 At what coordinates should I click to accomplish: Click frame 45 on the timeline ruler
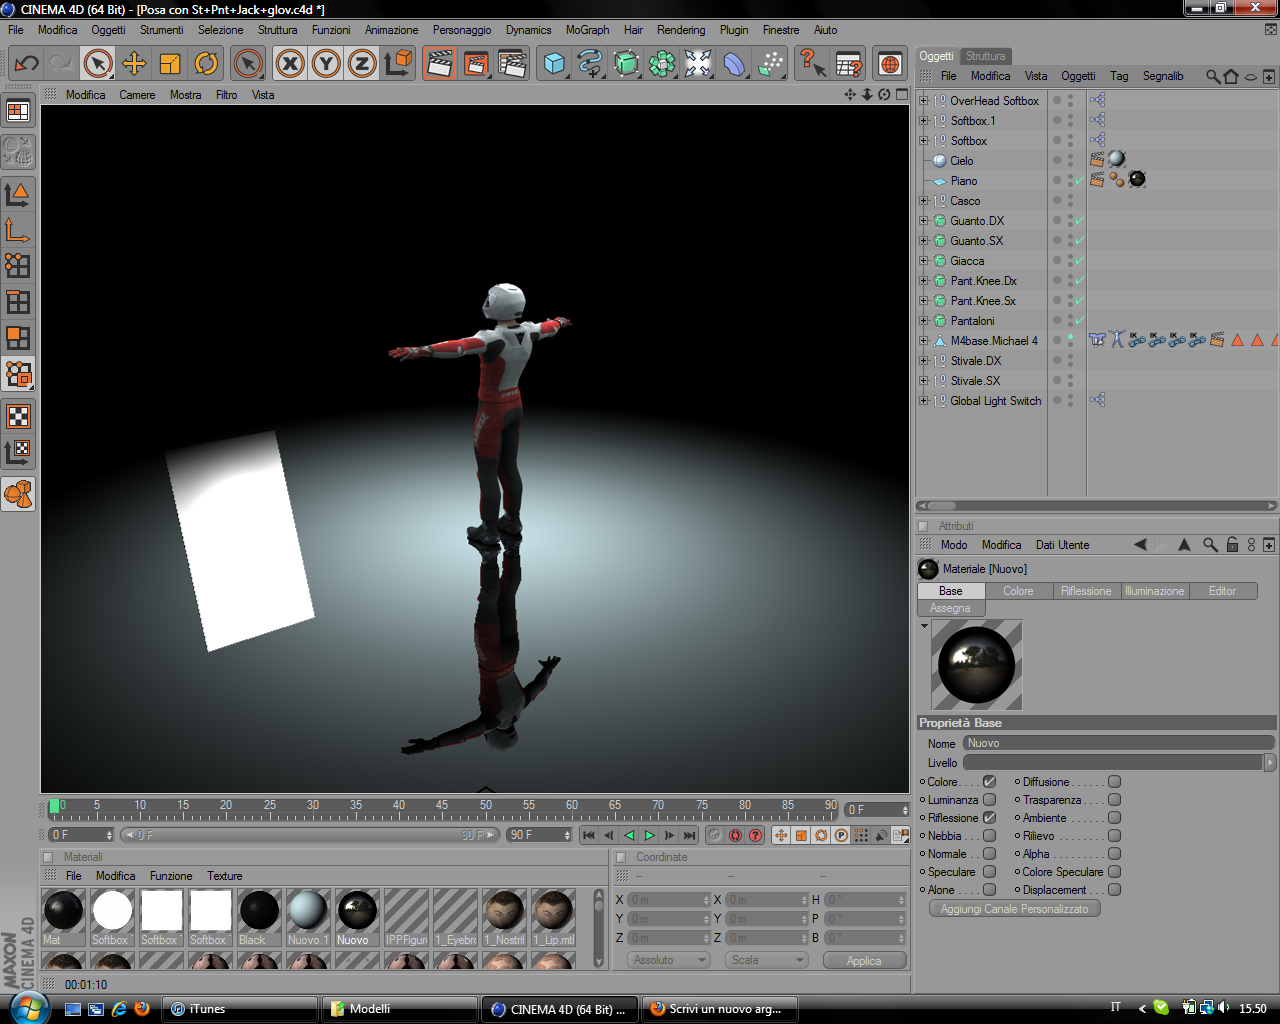tap(442, 808)
